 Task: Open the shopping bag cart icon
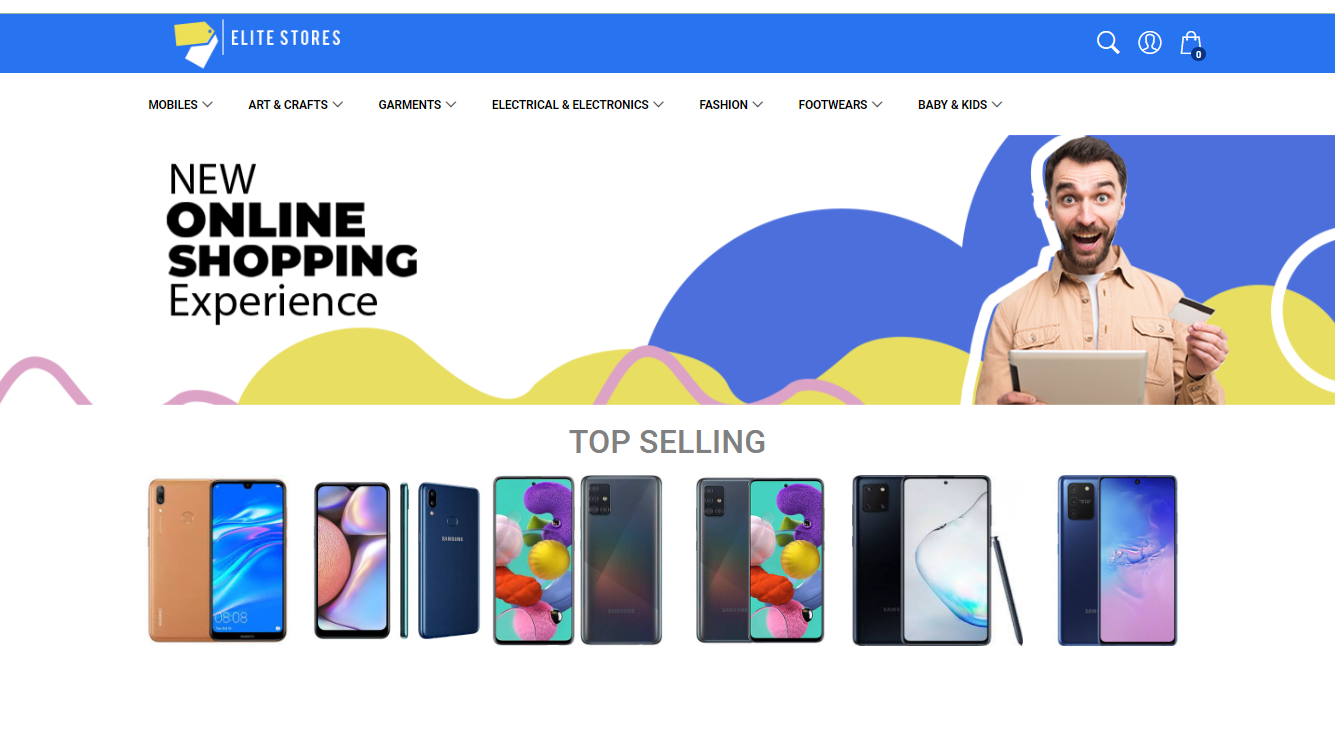pos(1189,43)
